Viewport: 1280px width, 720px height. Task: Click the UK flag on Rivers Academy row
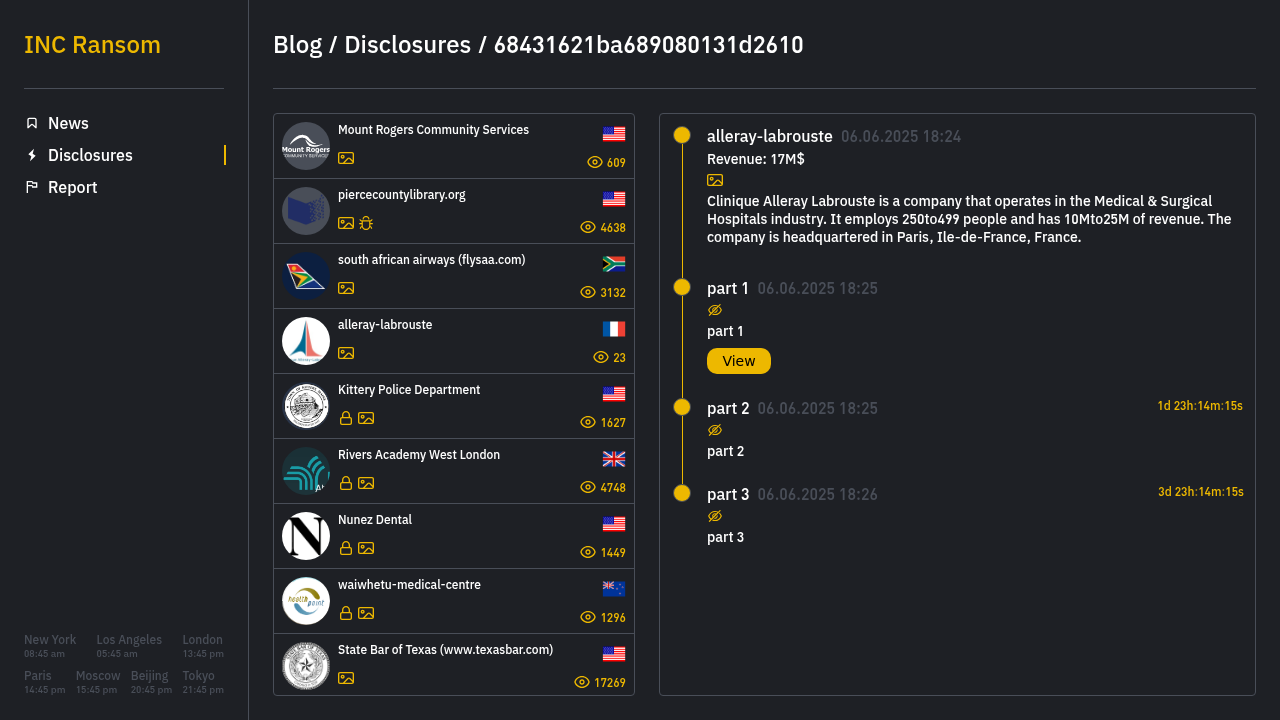614,459
